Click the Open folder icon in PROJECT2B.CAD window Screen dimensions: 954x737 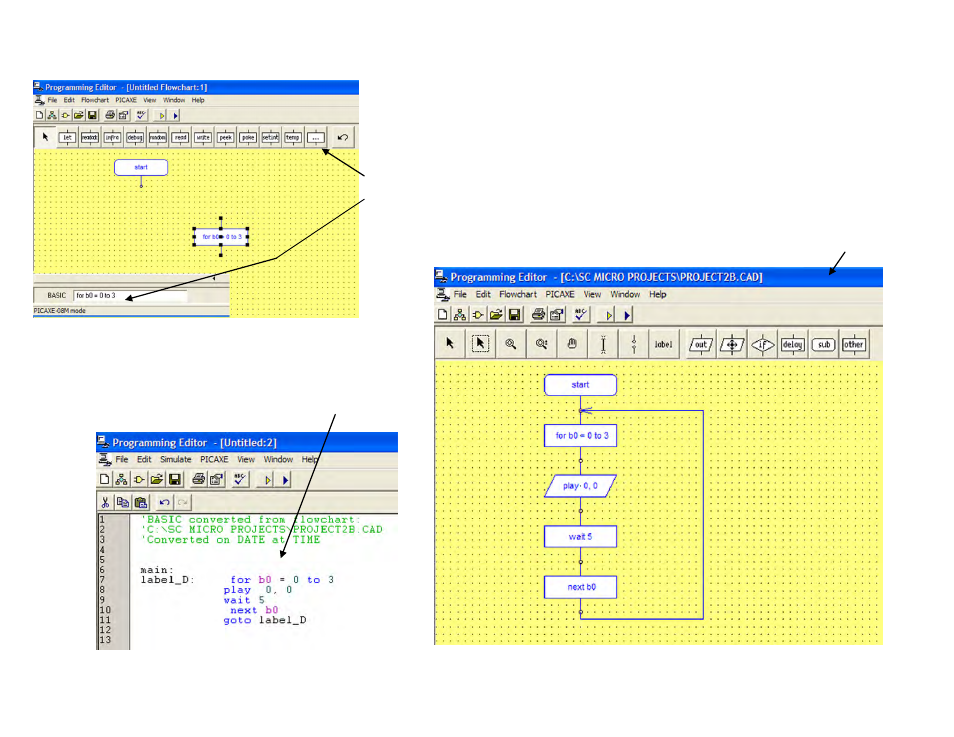click(x=496, y=315)
